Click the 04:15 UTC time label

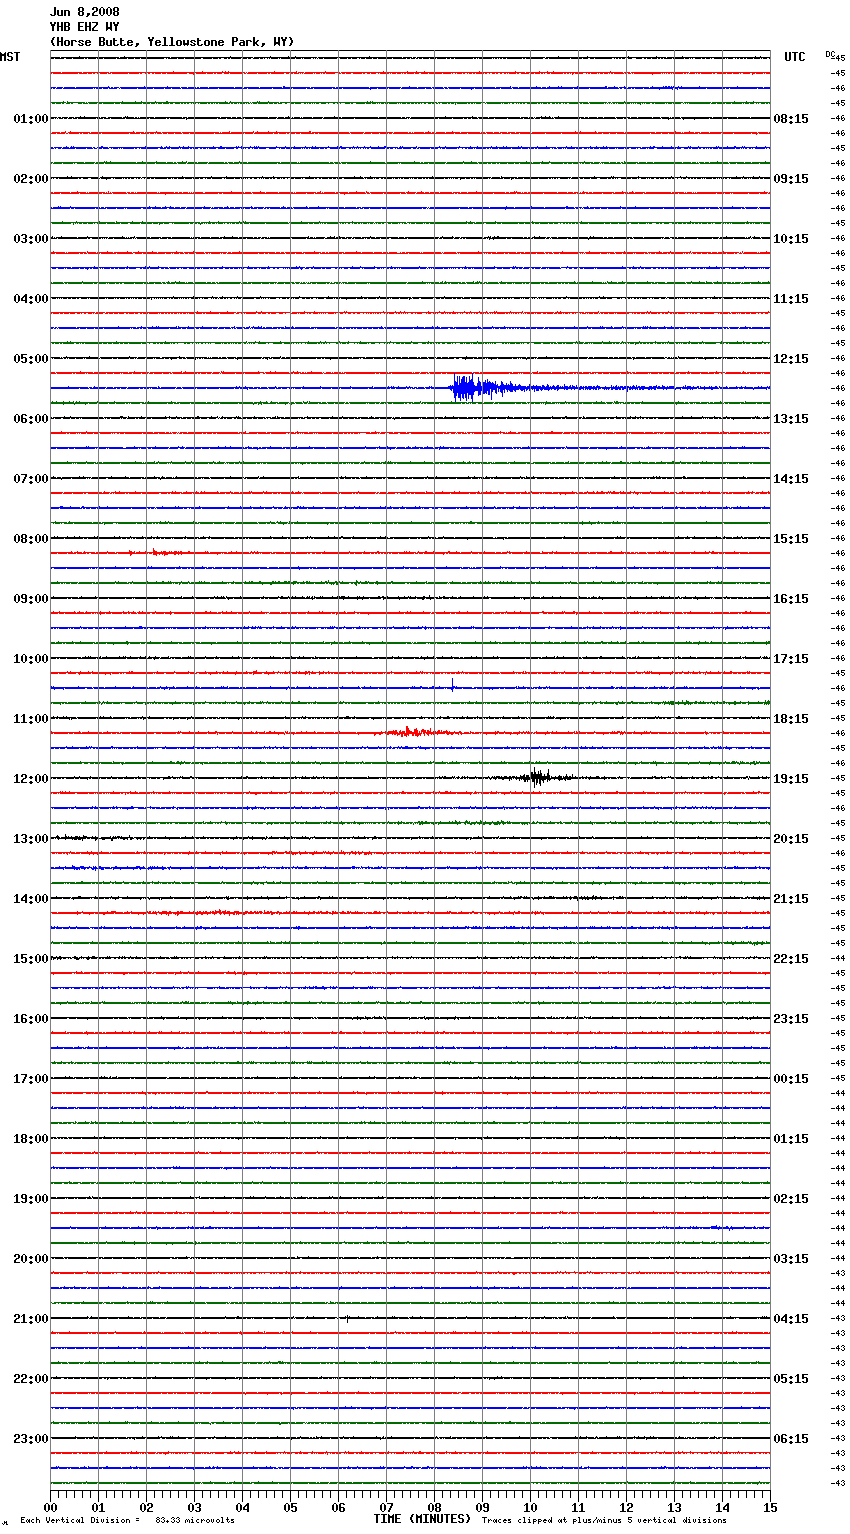(791, 1319)
